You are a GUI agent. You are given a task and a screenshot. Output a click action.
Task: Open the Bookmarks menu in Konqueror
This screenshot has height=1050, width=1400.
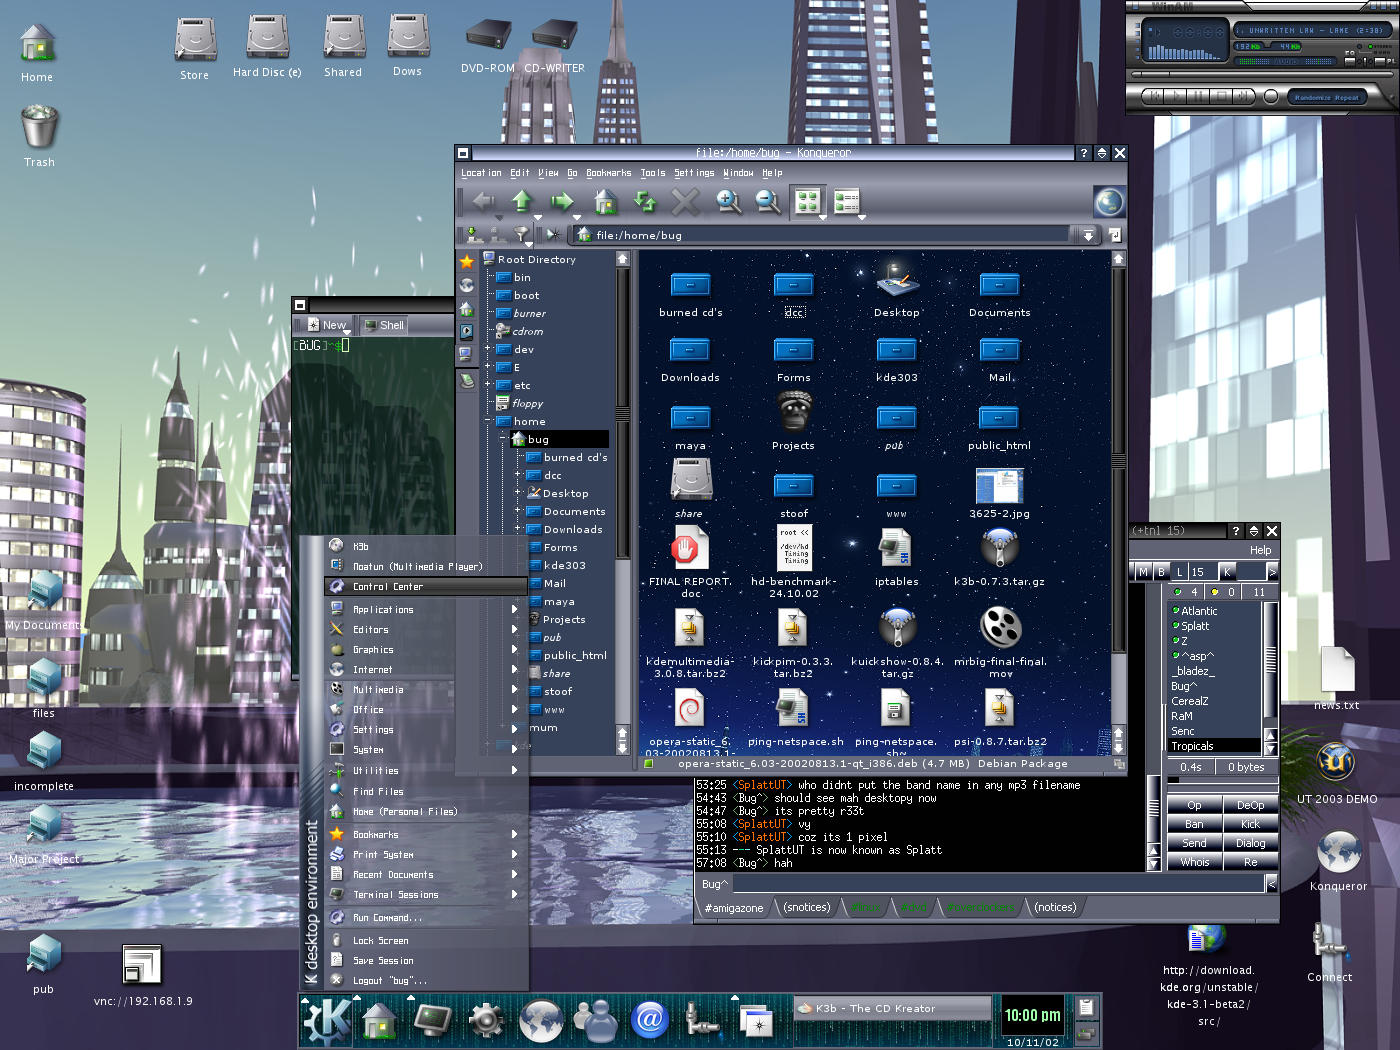pyautogui.click(x=609, y=173)
